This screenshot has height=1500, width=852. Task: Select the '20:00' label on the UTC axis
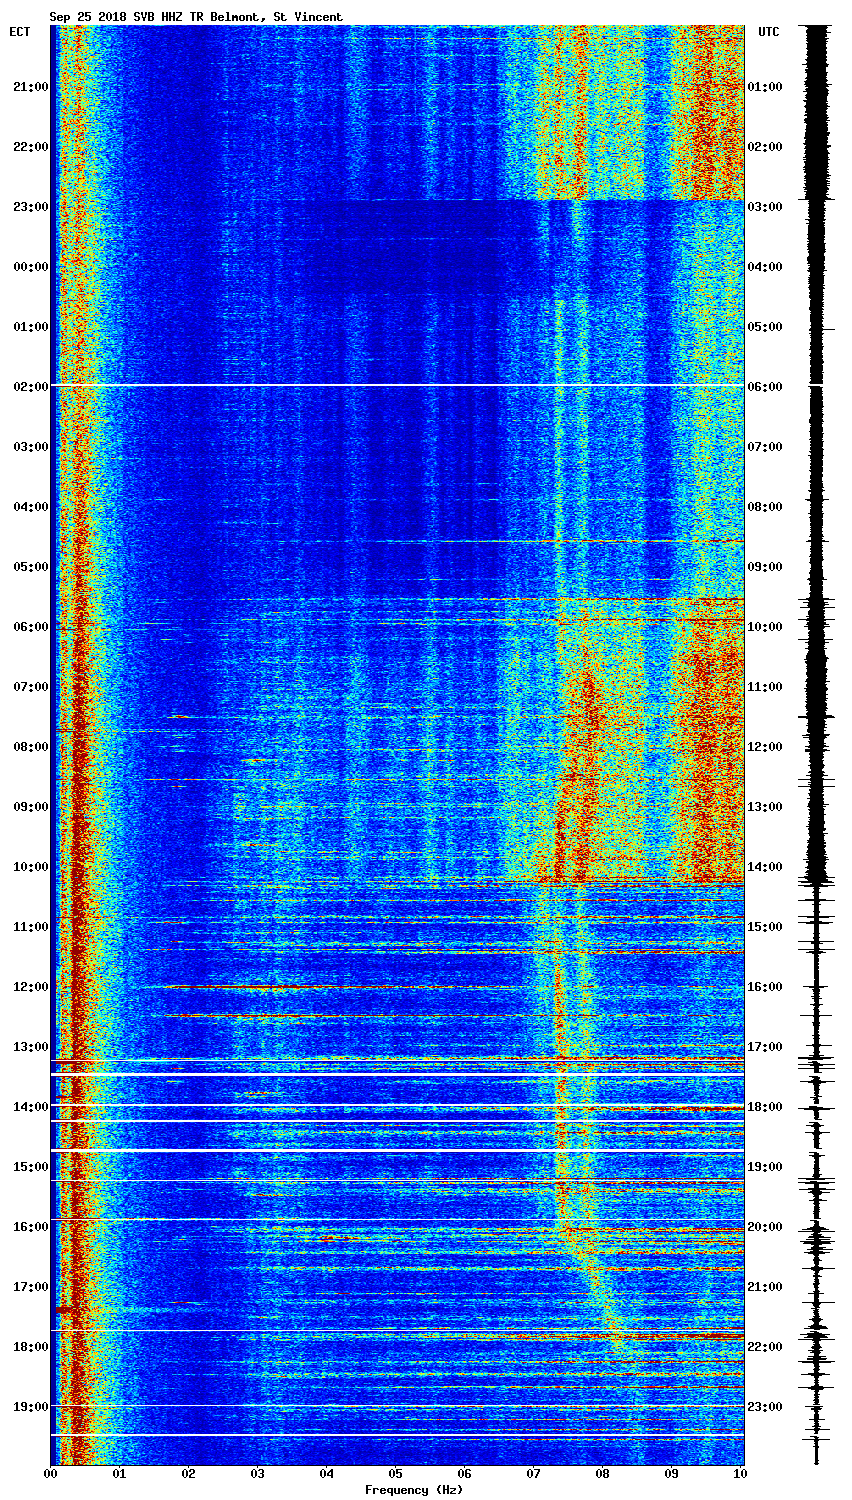[x=765, y=1227]
